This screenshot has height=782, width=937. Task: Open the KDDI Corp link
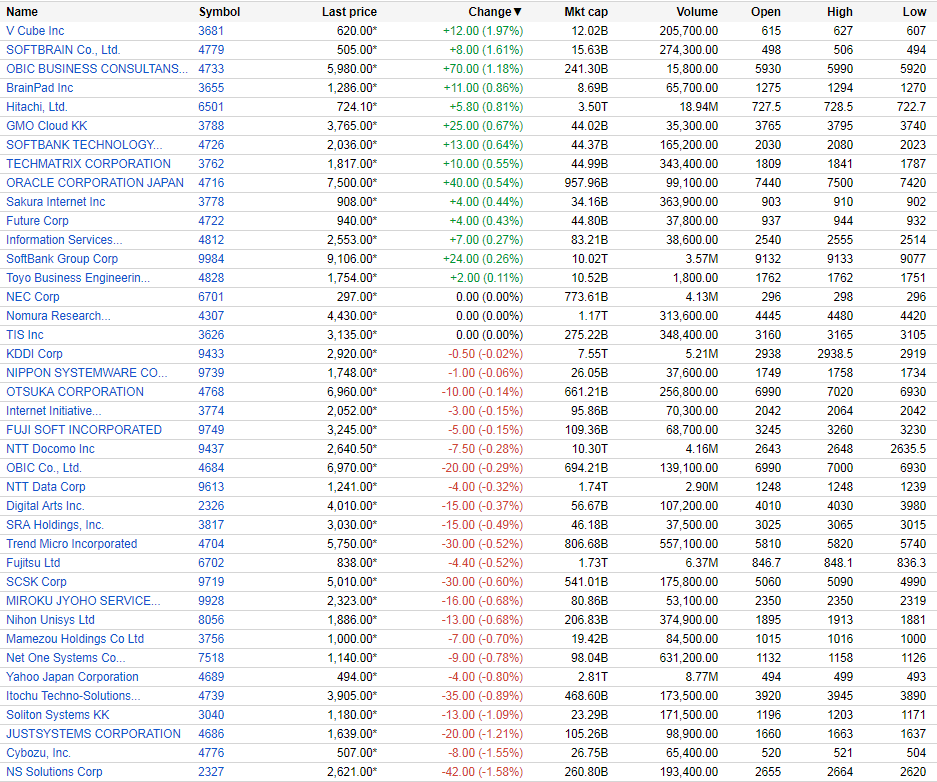tap(34, 354)
